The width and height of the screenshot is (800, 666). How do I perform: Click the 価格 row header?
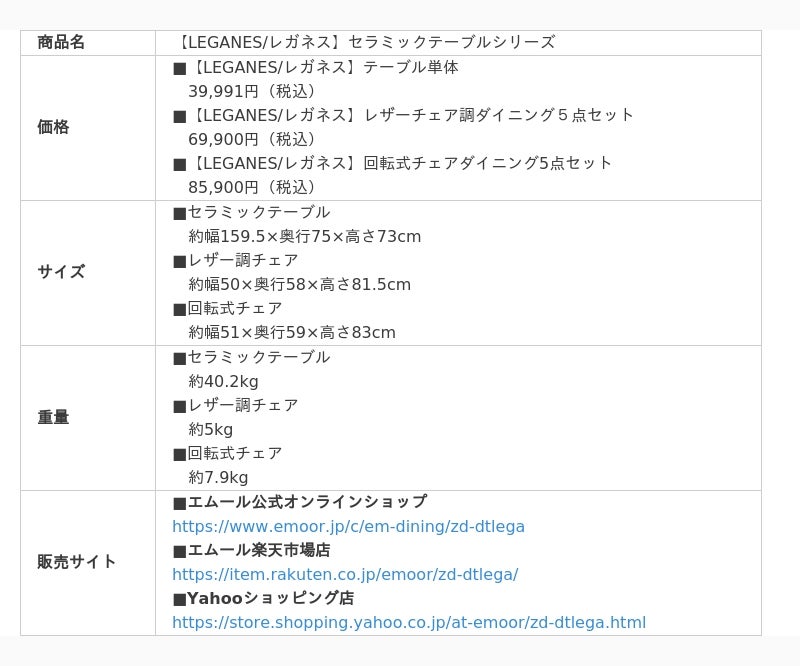[x=53, y=127]
